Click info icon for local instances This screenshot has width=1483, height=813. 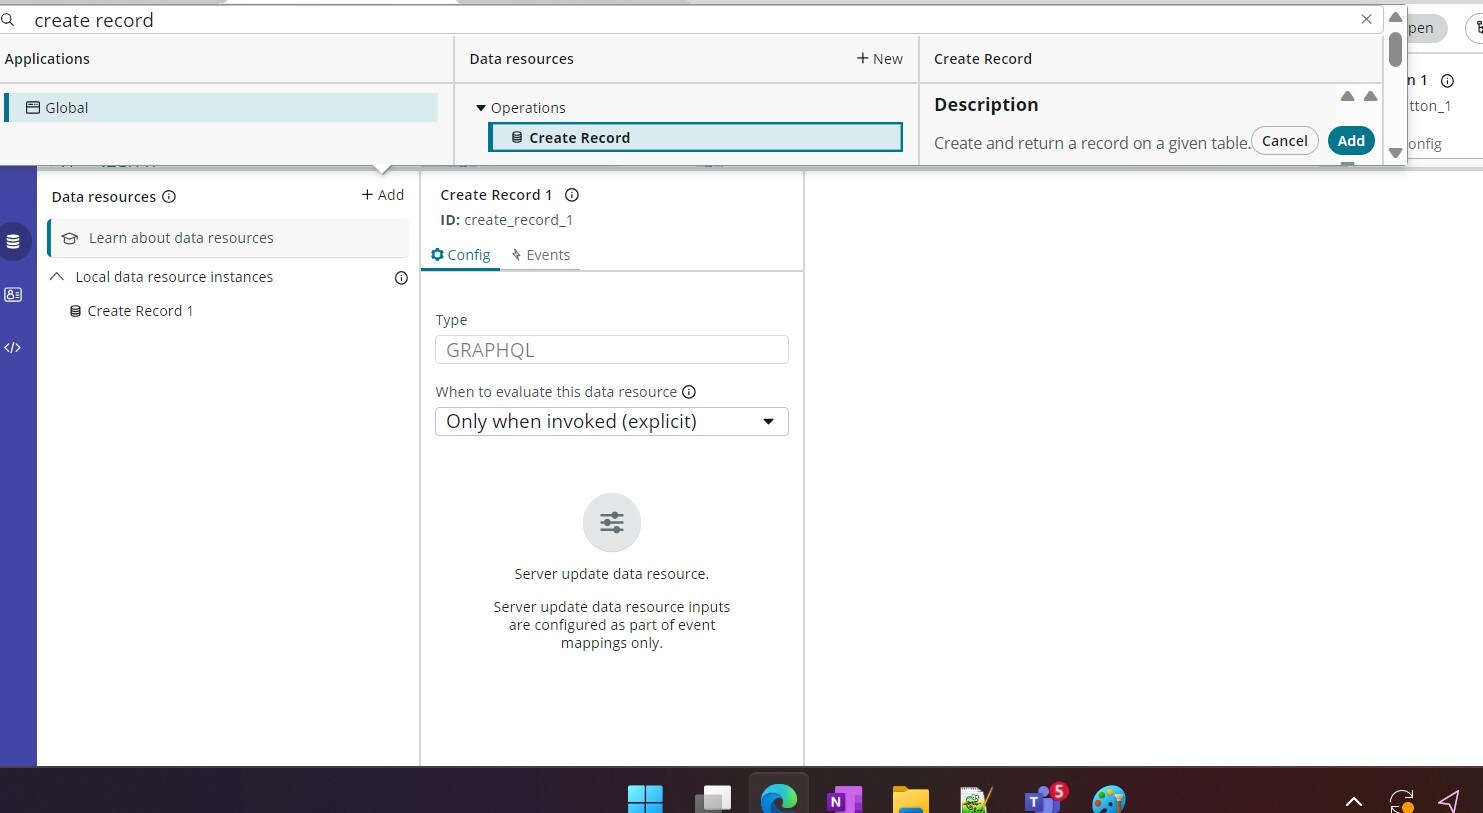pos(401,278)
